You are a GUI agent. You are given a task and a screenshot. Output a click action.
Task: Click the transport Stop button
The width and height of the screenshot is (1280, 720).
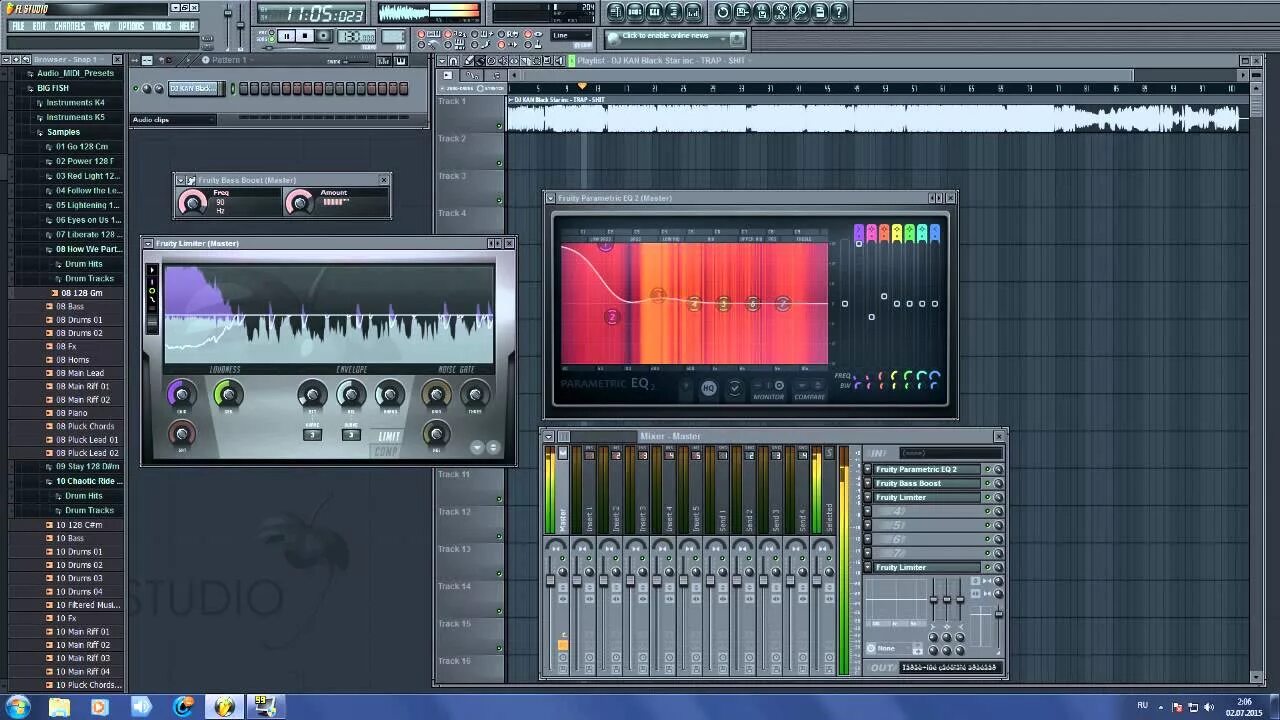[x=305, y=36]
